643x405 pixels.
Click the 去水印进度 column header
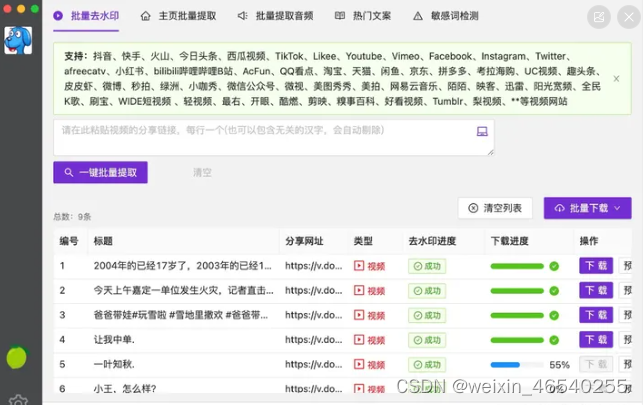tap(432, 241)
